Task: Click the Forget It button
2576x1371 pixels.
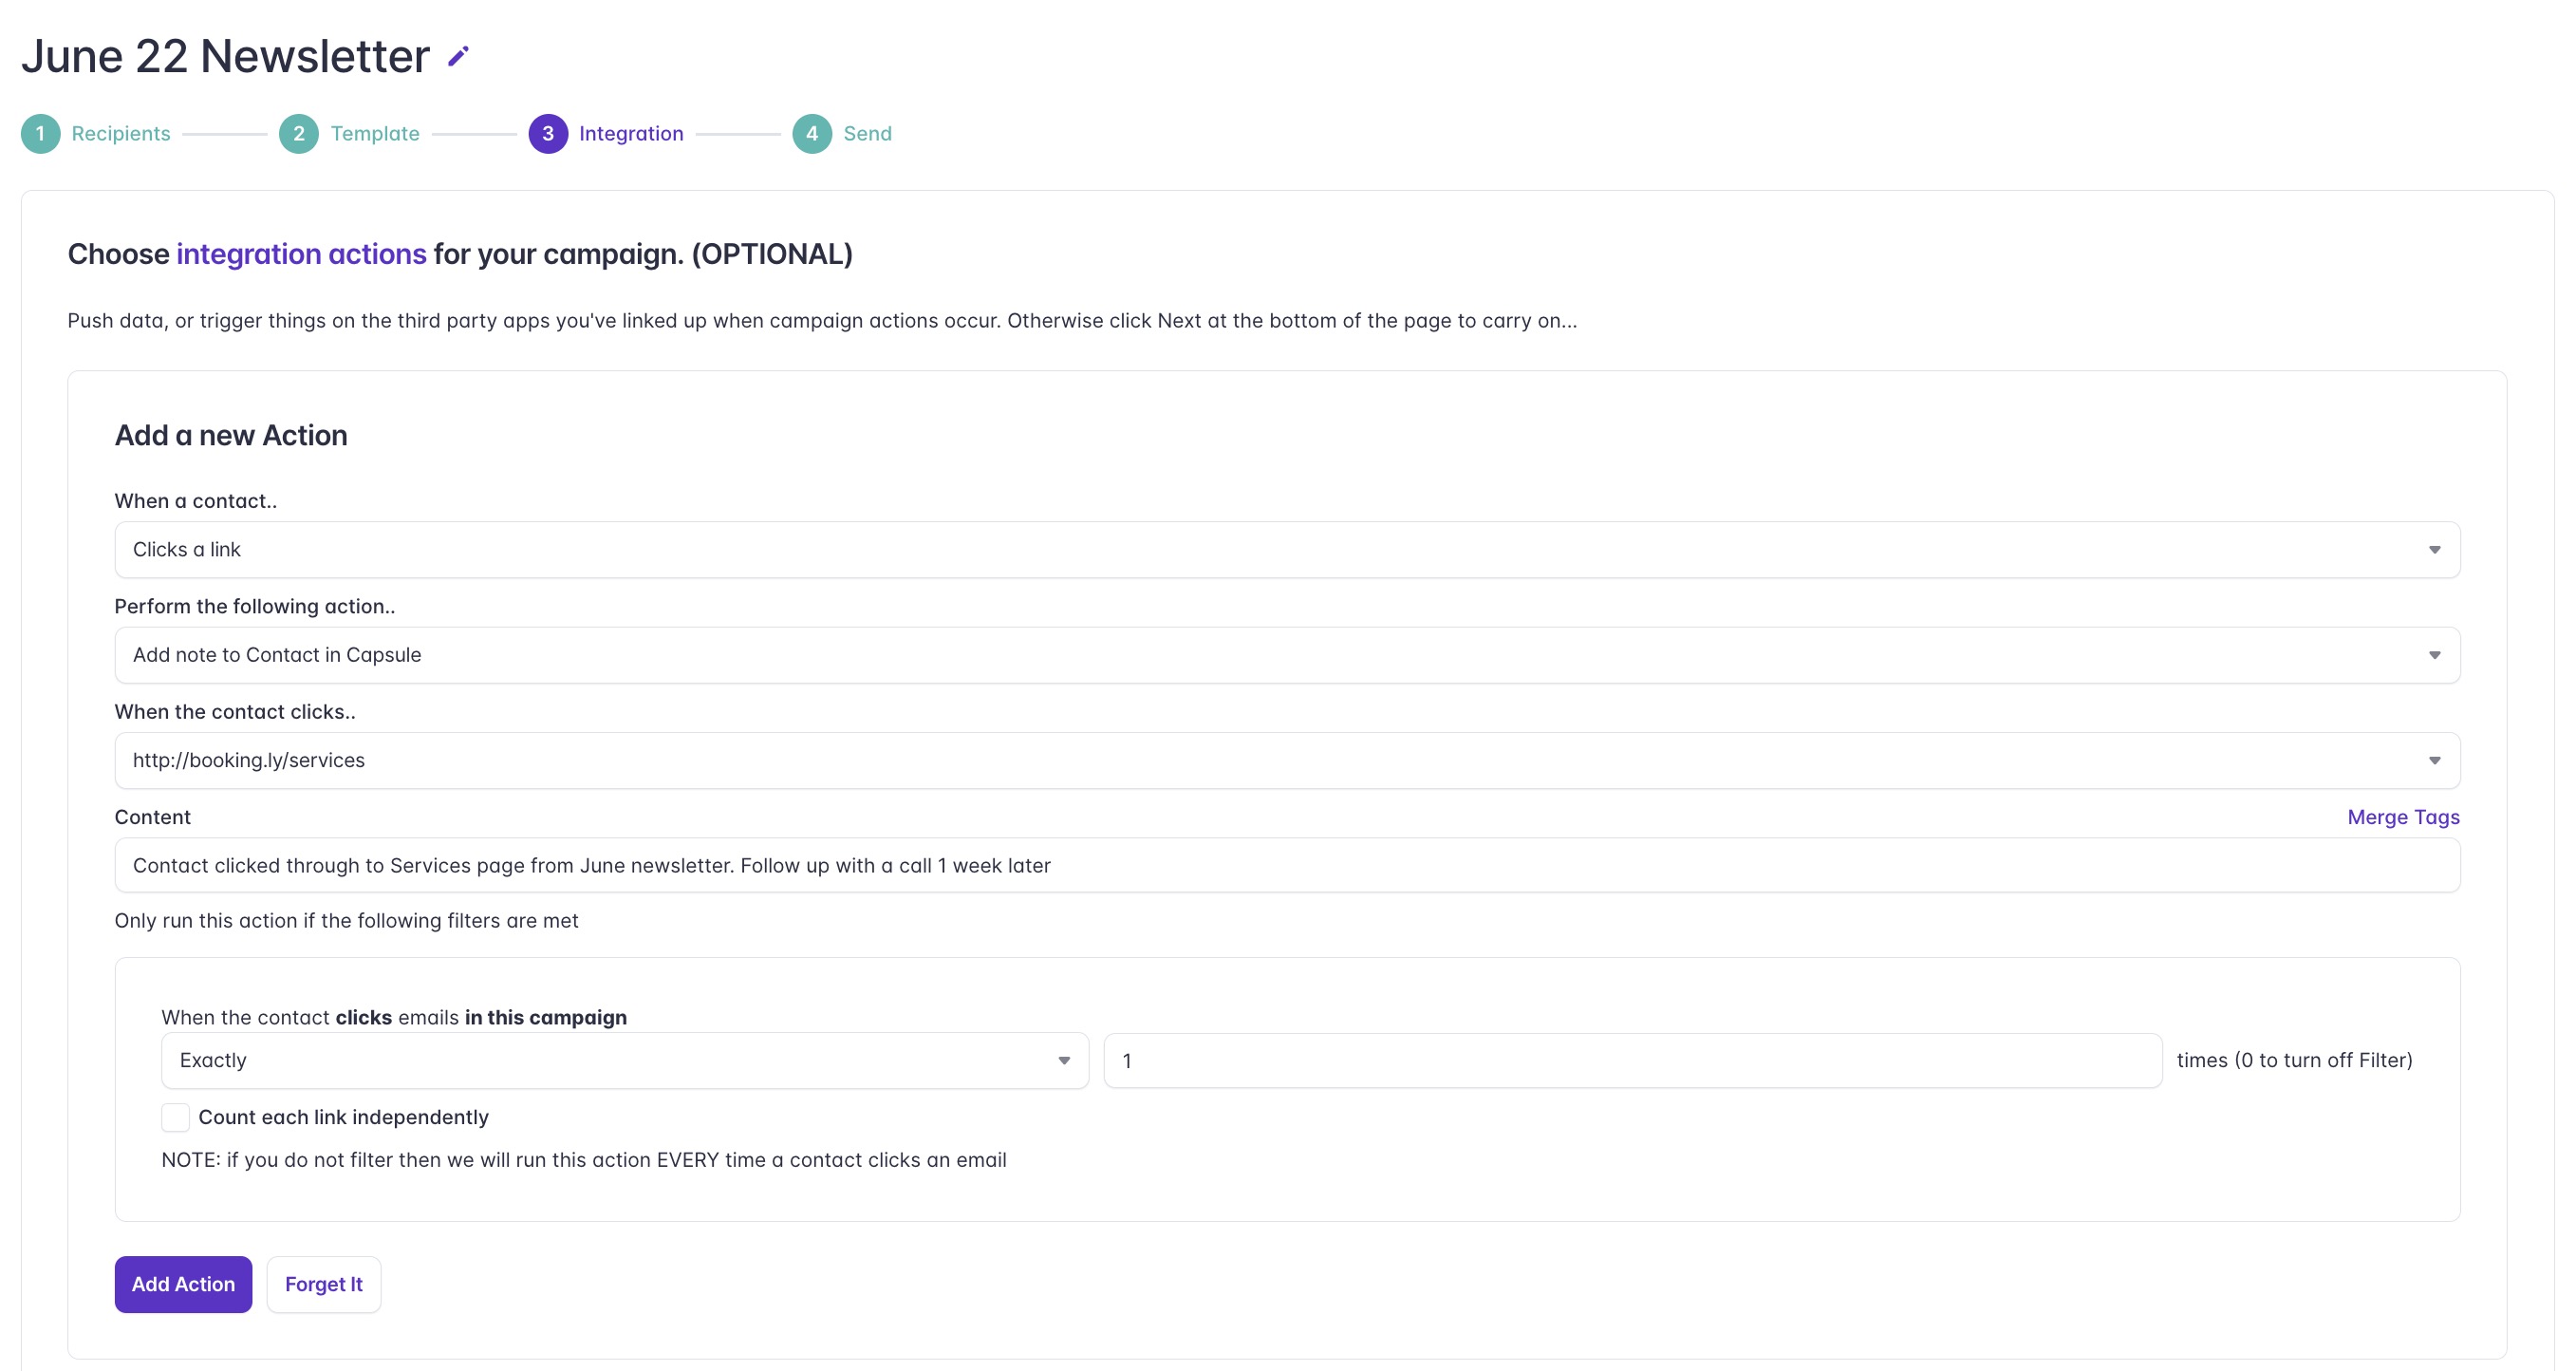Action: point(323,1284)
